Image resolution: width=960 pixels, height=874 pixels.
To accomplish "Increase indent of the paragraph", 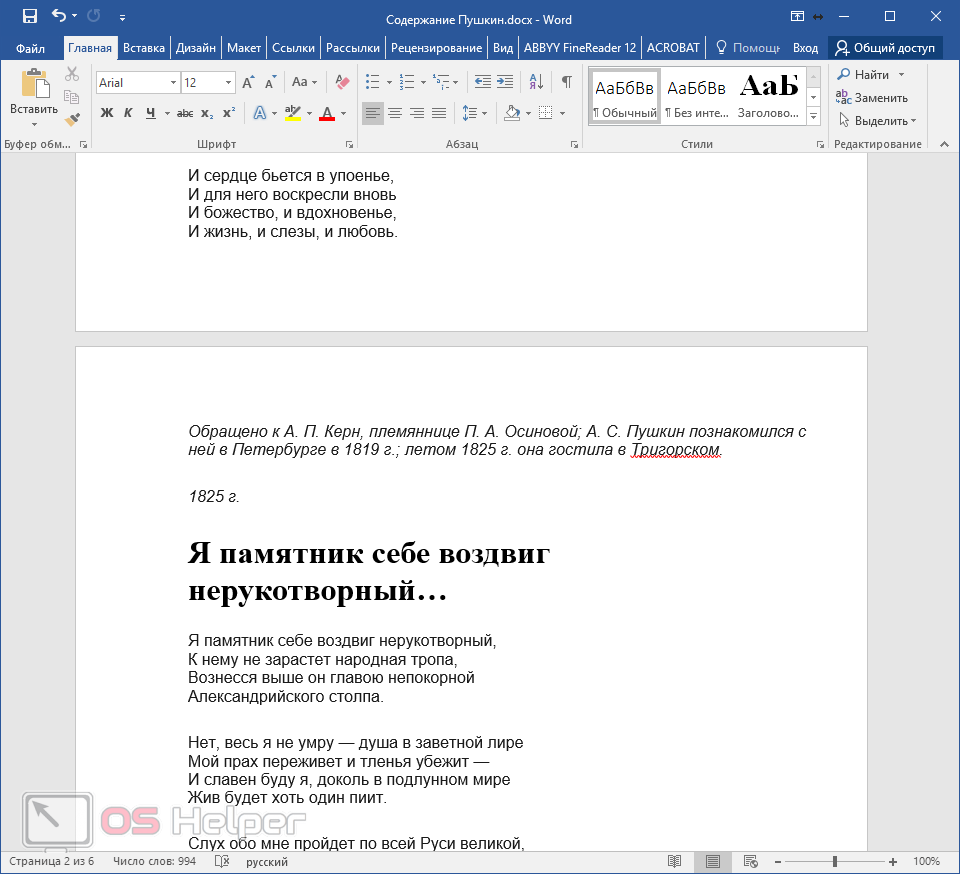I will pyautogui.click(x=505, y=82).
